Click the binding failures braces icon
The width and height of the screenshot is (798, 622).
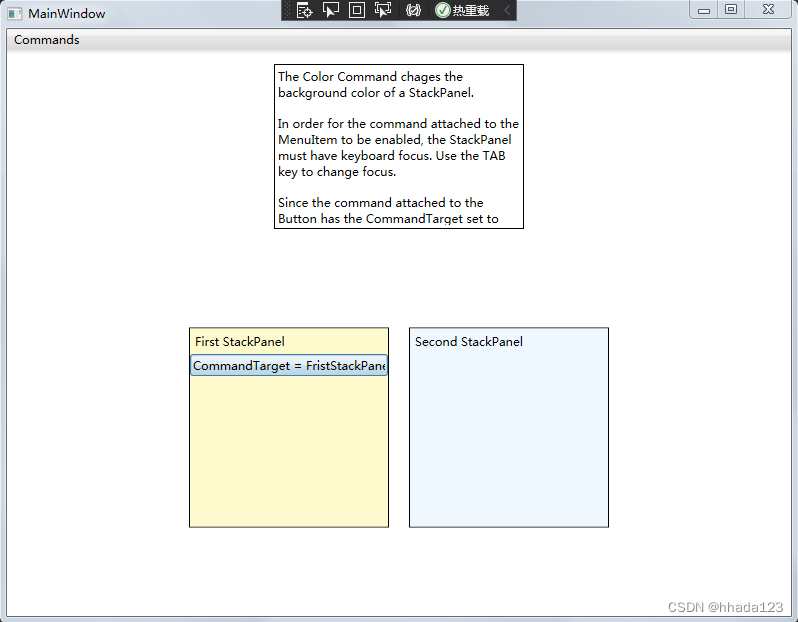pos(413,10)
